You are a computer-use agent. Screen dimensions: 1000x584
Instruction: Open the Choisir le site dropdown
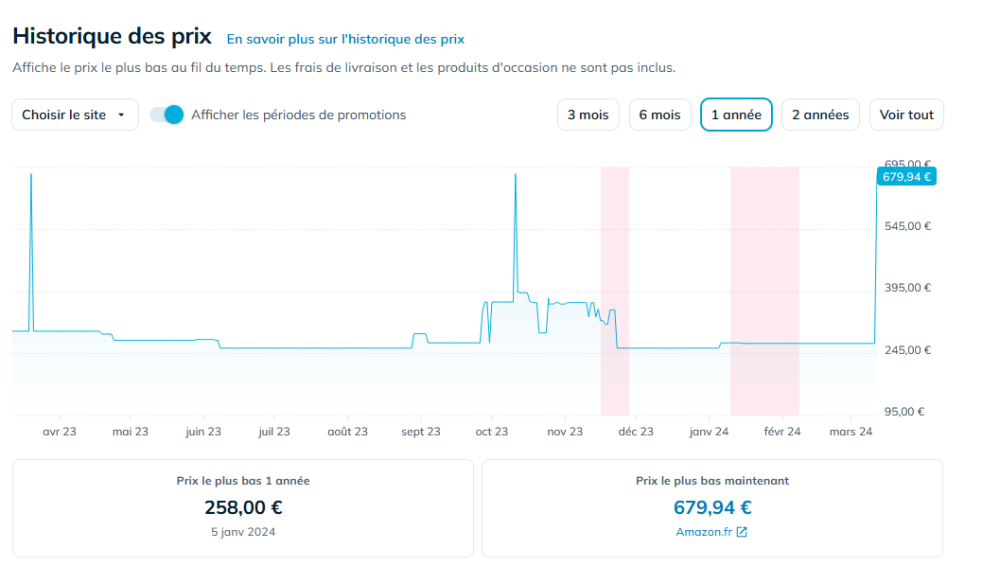pyautogui.click(x=74, y=115)
